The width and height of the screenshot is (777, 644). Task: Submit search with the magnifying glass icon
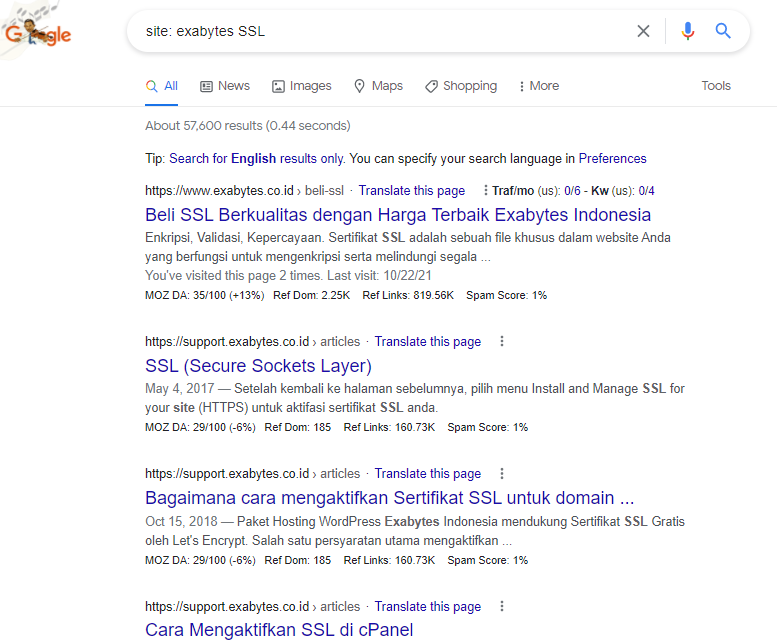pos(723,31)
